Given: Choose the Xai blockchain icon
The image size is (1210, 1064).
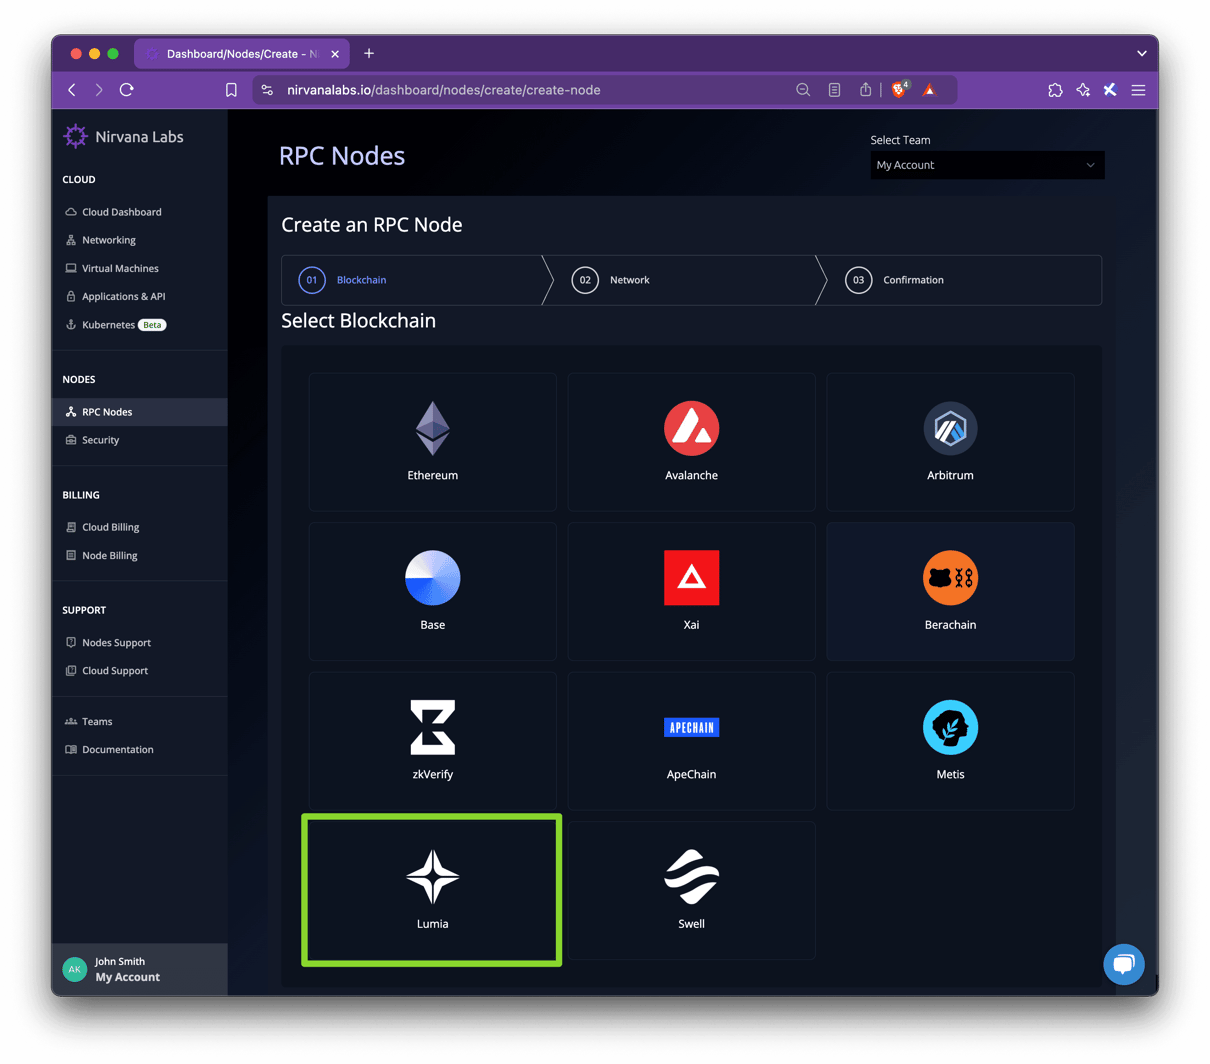Looking at the screenshot, I should pos(691,578).
